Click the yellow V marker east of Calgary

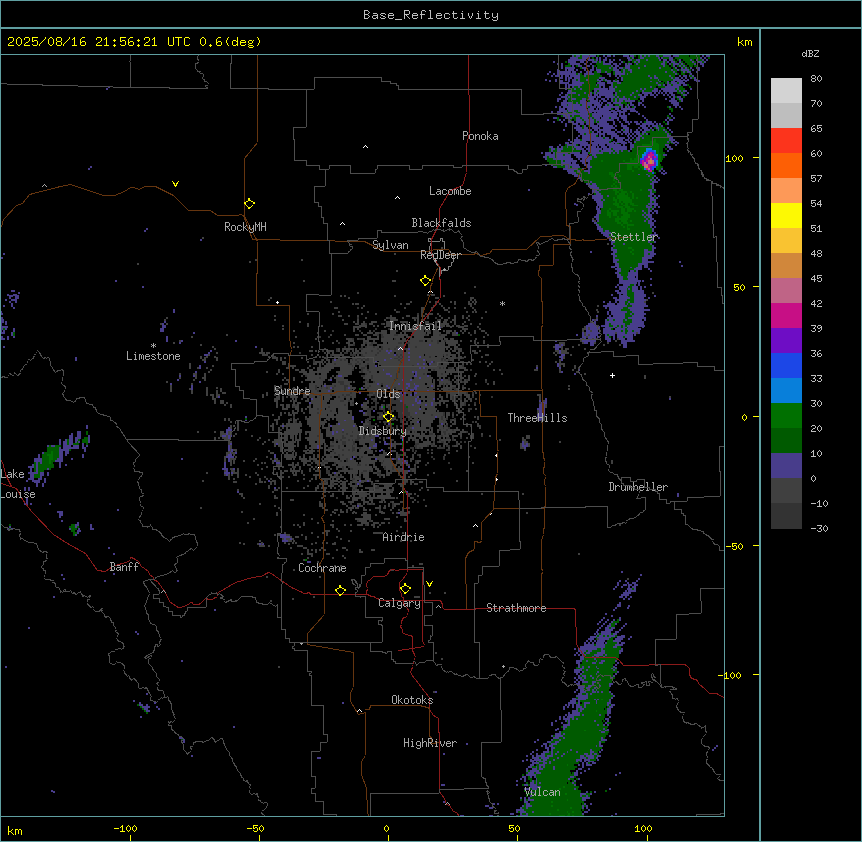pyautogui.click(x=429, y=584)
